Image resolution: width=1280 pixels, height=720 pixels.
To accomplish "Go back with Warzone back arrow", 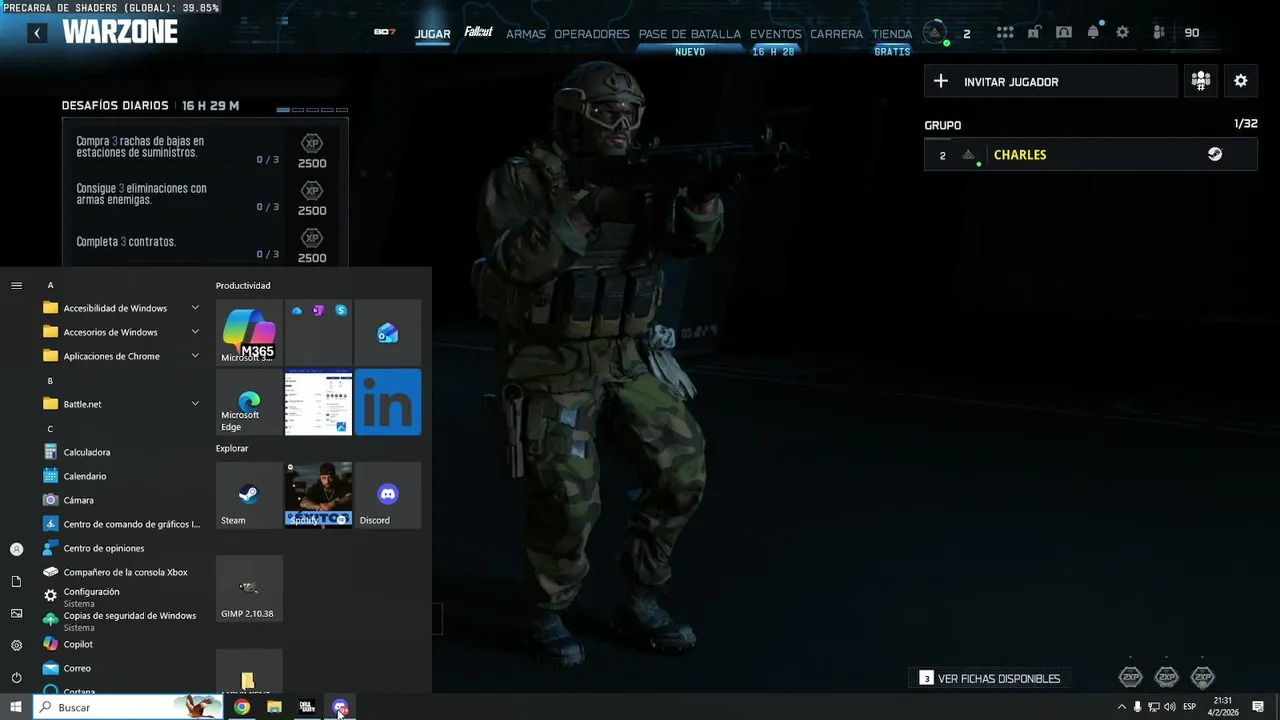I will (x=37, y=33).
